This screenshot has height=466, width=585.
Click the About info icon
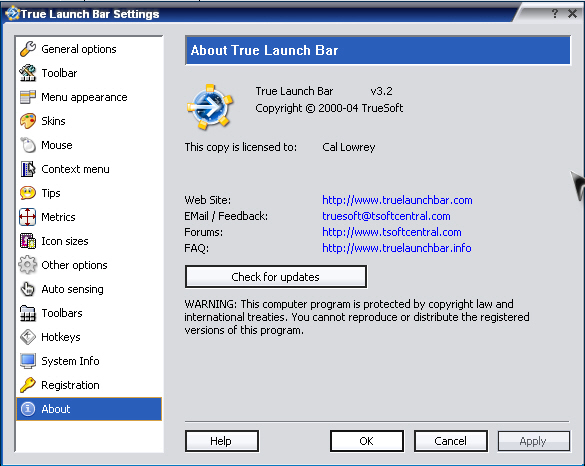coord(28,409)
